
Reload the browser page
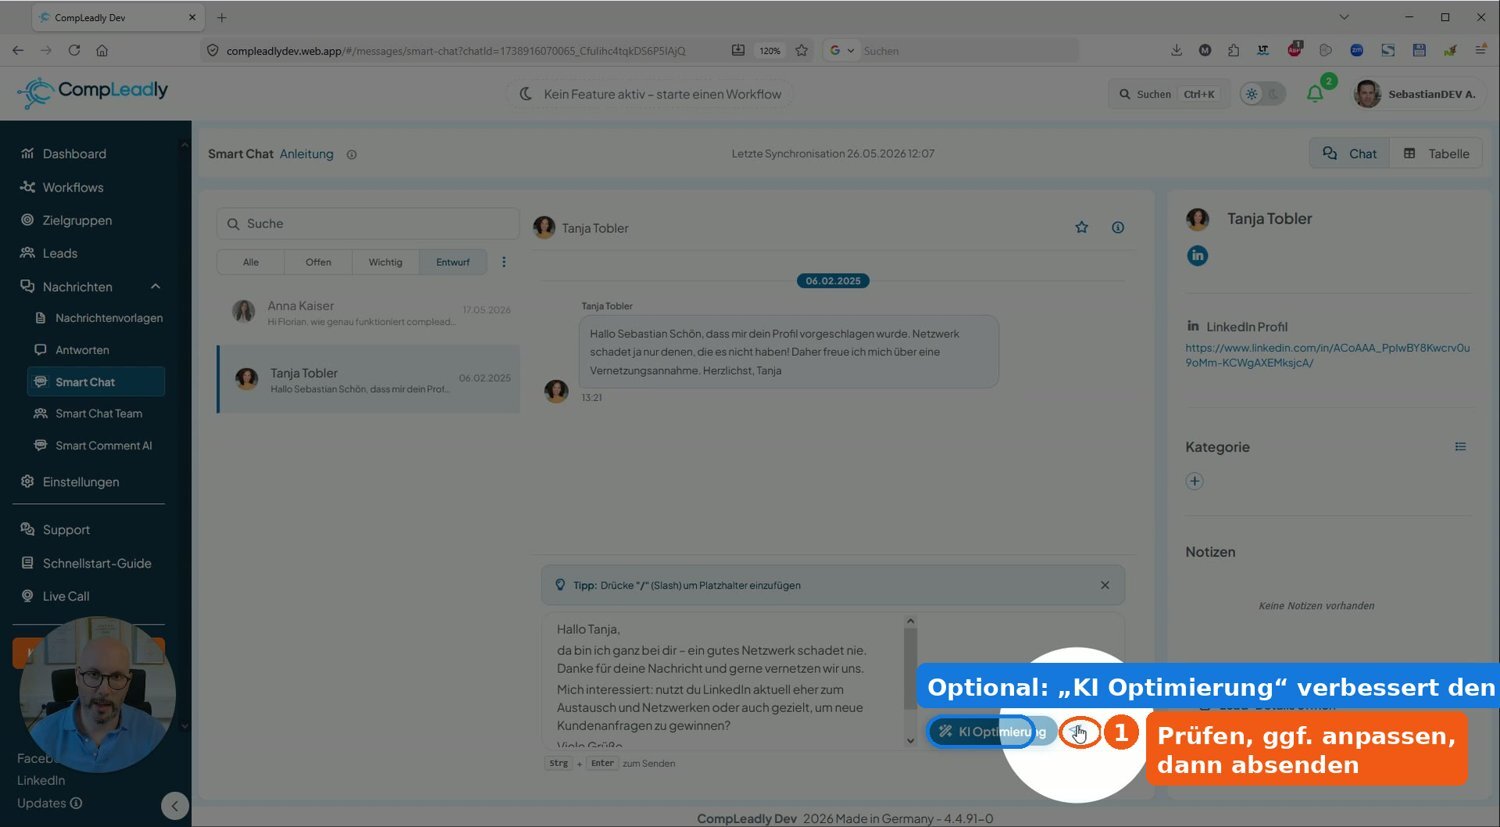74,50
